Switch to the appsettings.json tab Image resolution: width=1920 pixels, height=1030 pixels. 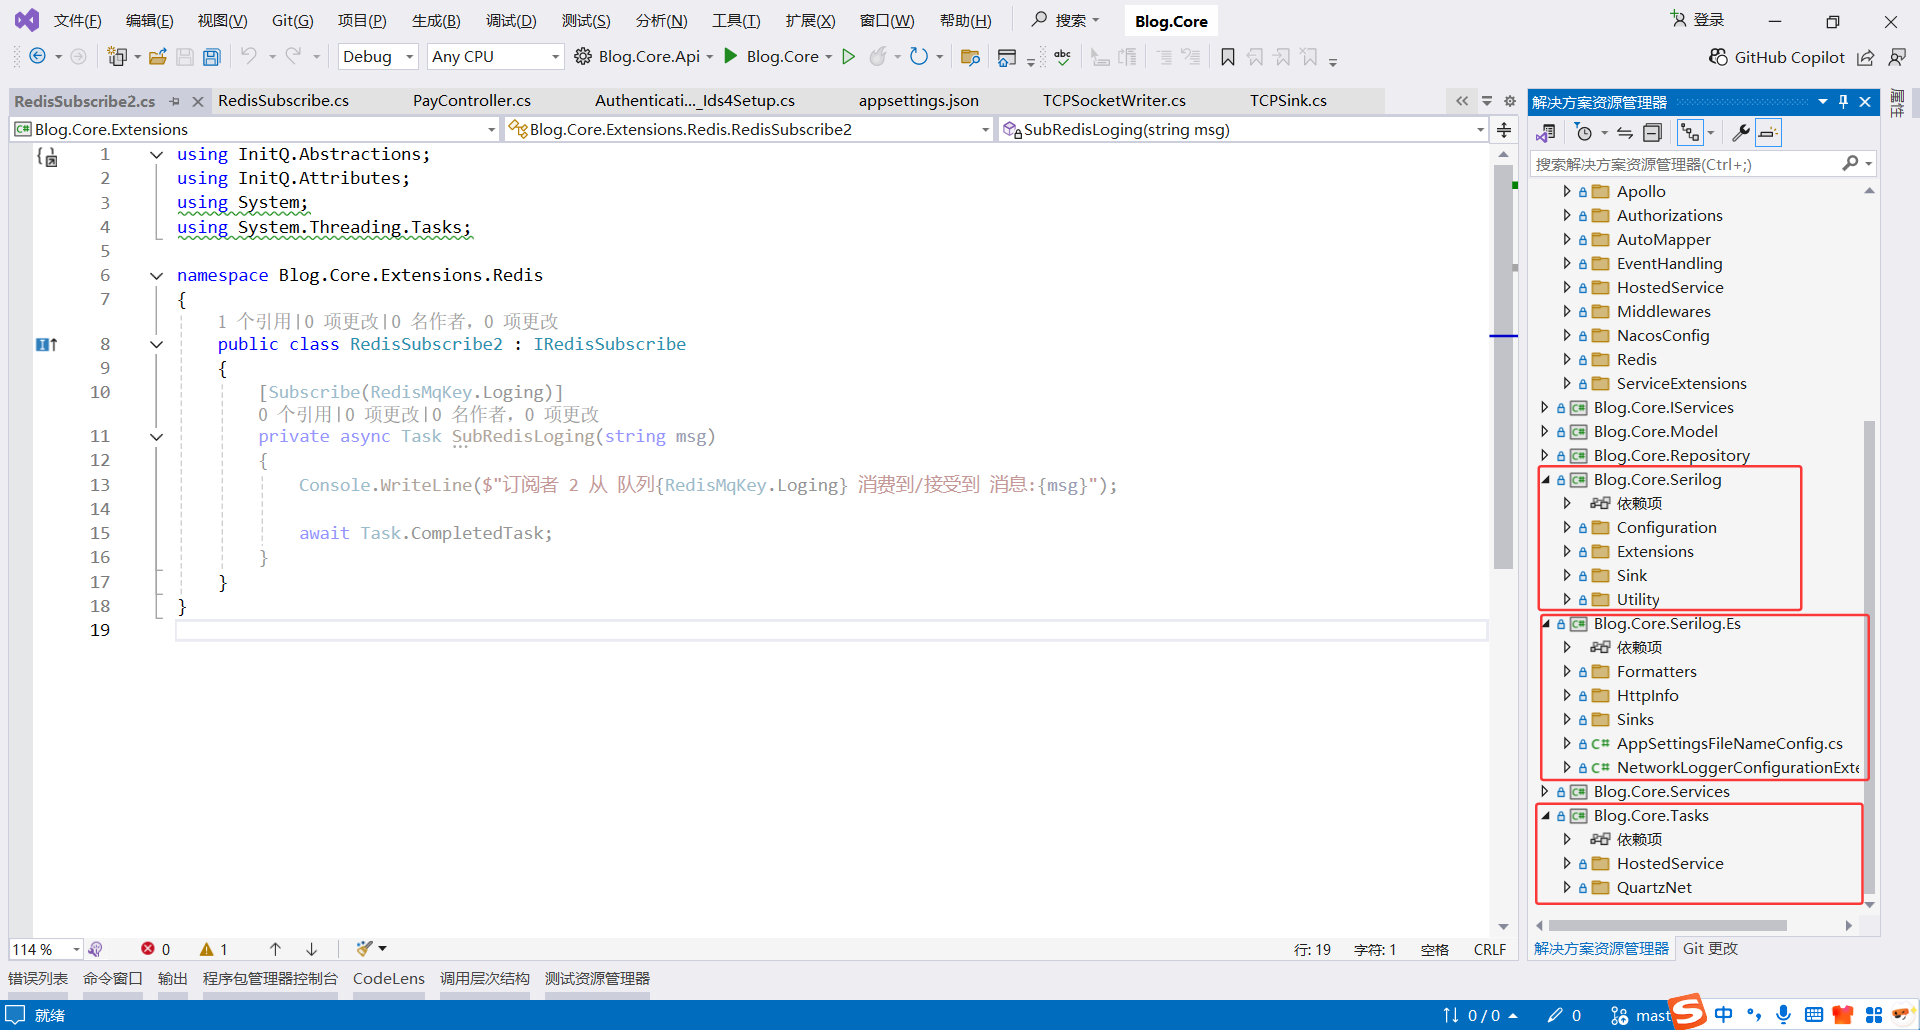(x=919, y=101)
